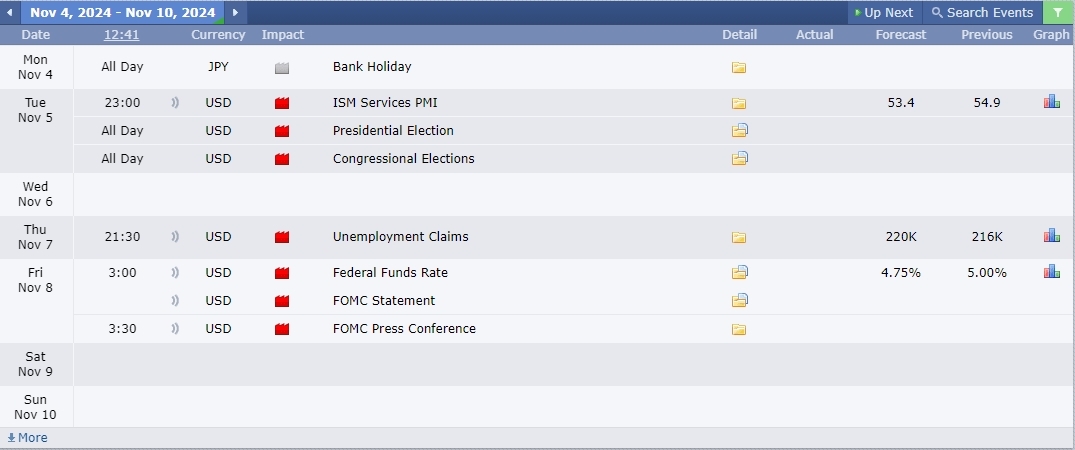Open detail folder for ISM Services PMI
The width and height of the screenshot is (1075, 450).
[x=738, y=104]
